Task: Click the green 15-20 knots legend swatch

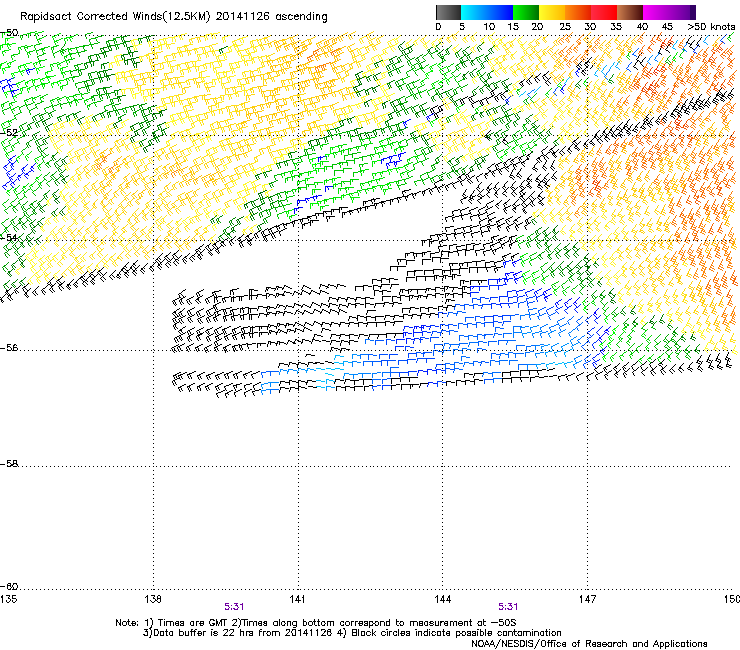Action: [526, 12]
